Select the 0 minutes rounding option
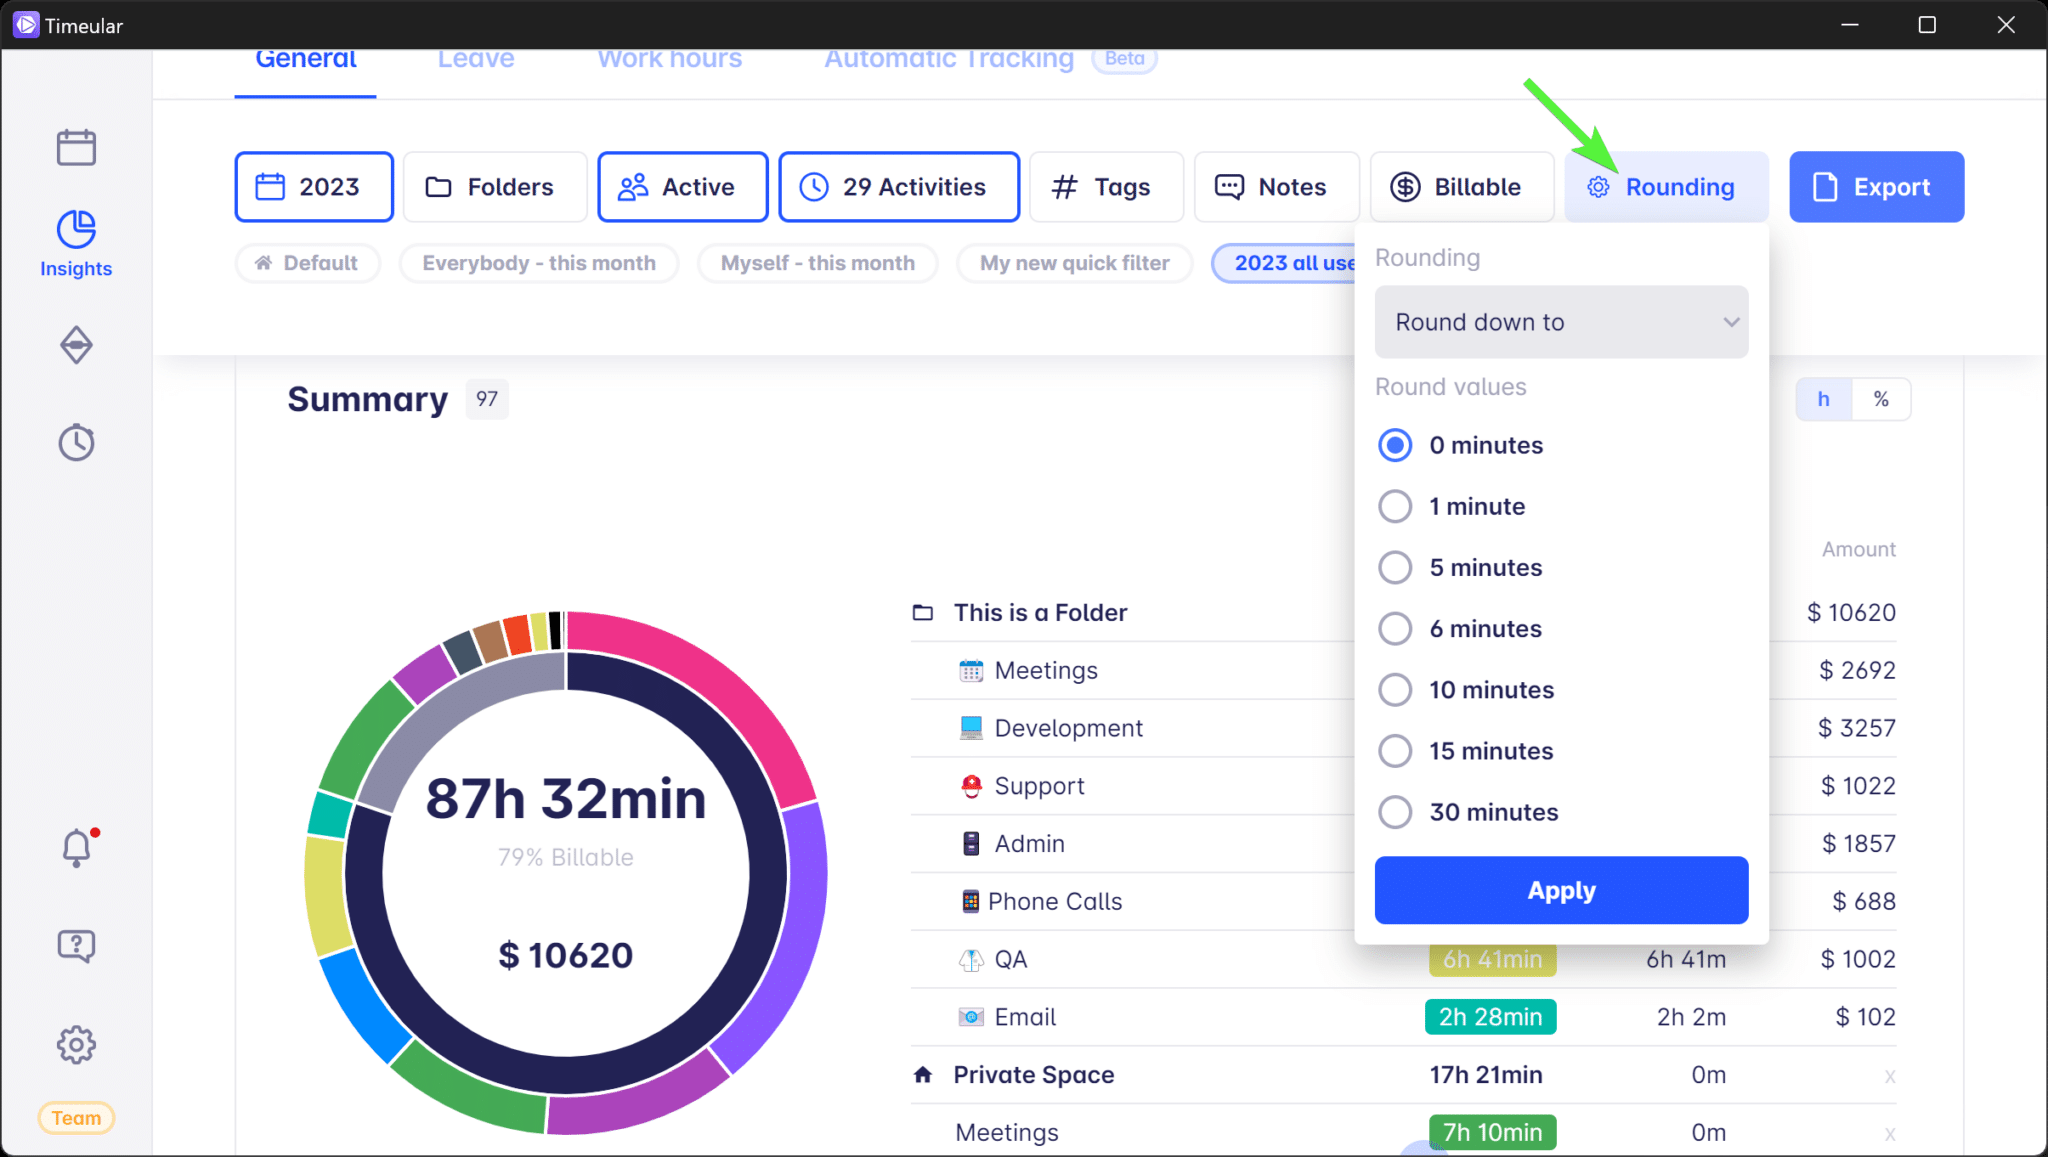 1395,445
